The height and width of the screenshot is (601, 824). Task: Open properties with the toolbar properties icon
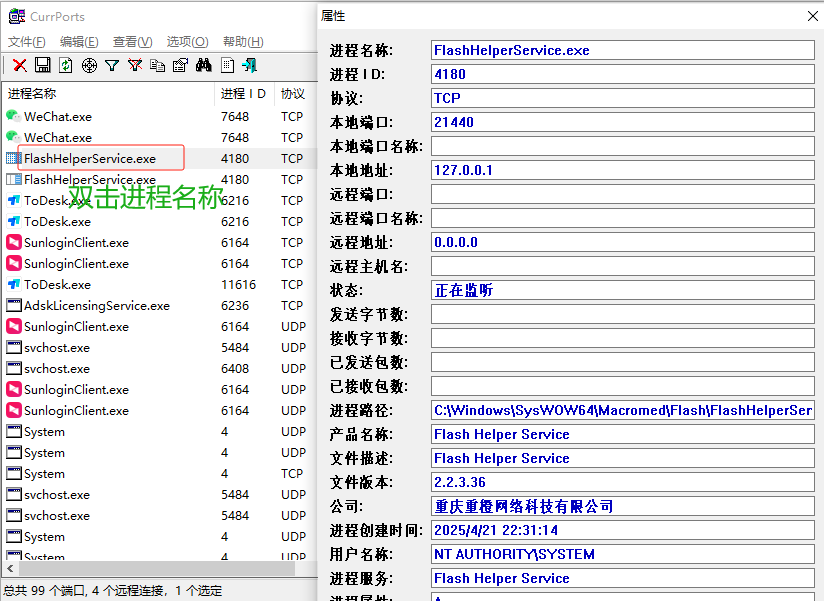coord(180,65)
